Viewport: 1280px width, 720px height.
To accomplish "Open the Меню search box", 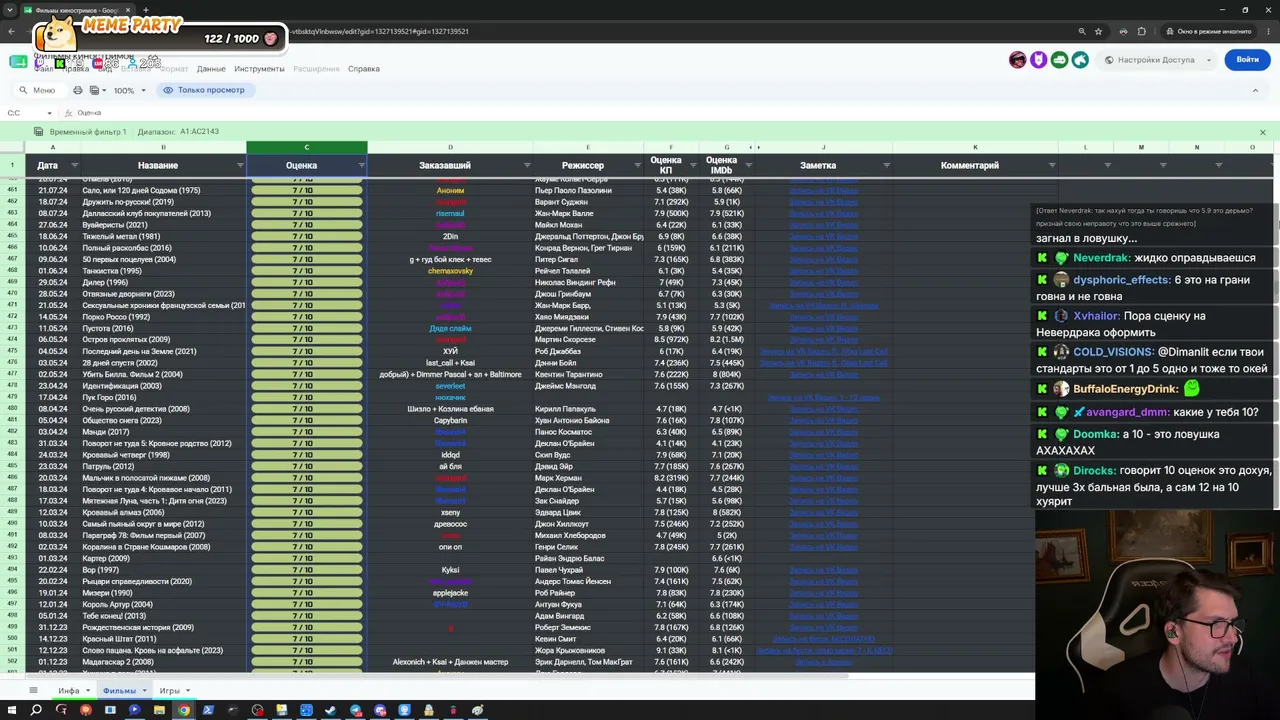I will [38, 90].
